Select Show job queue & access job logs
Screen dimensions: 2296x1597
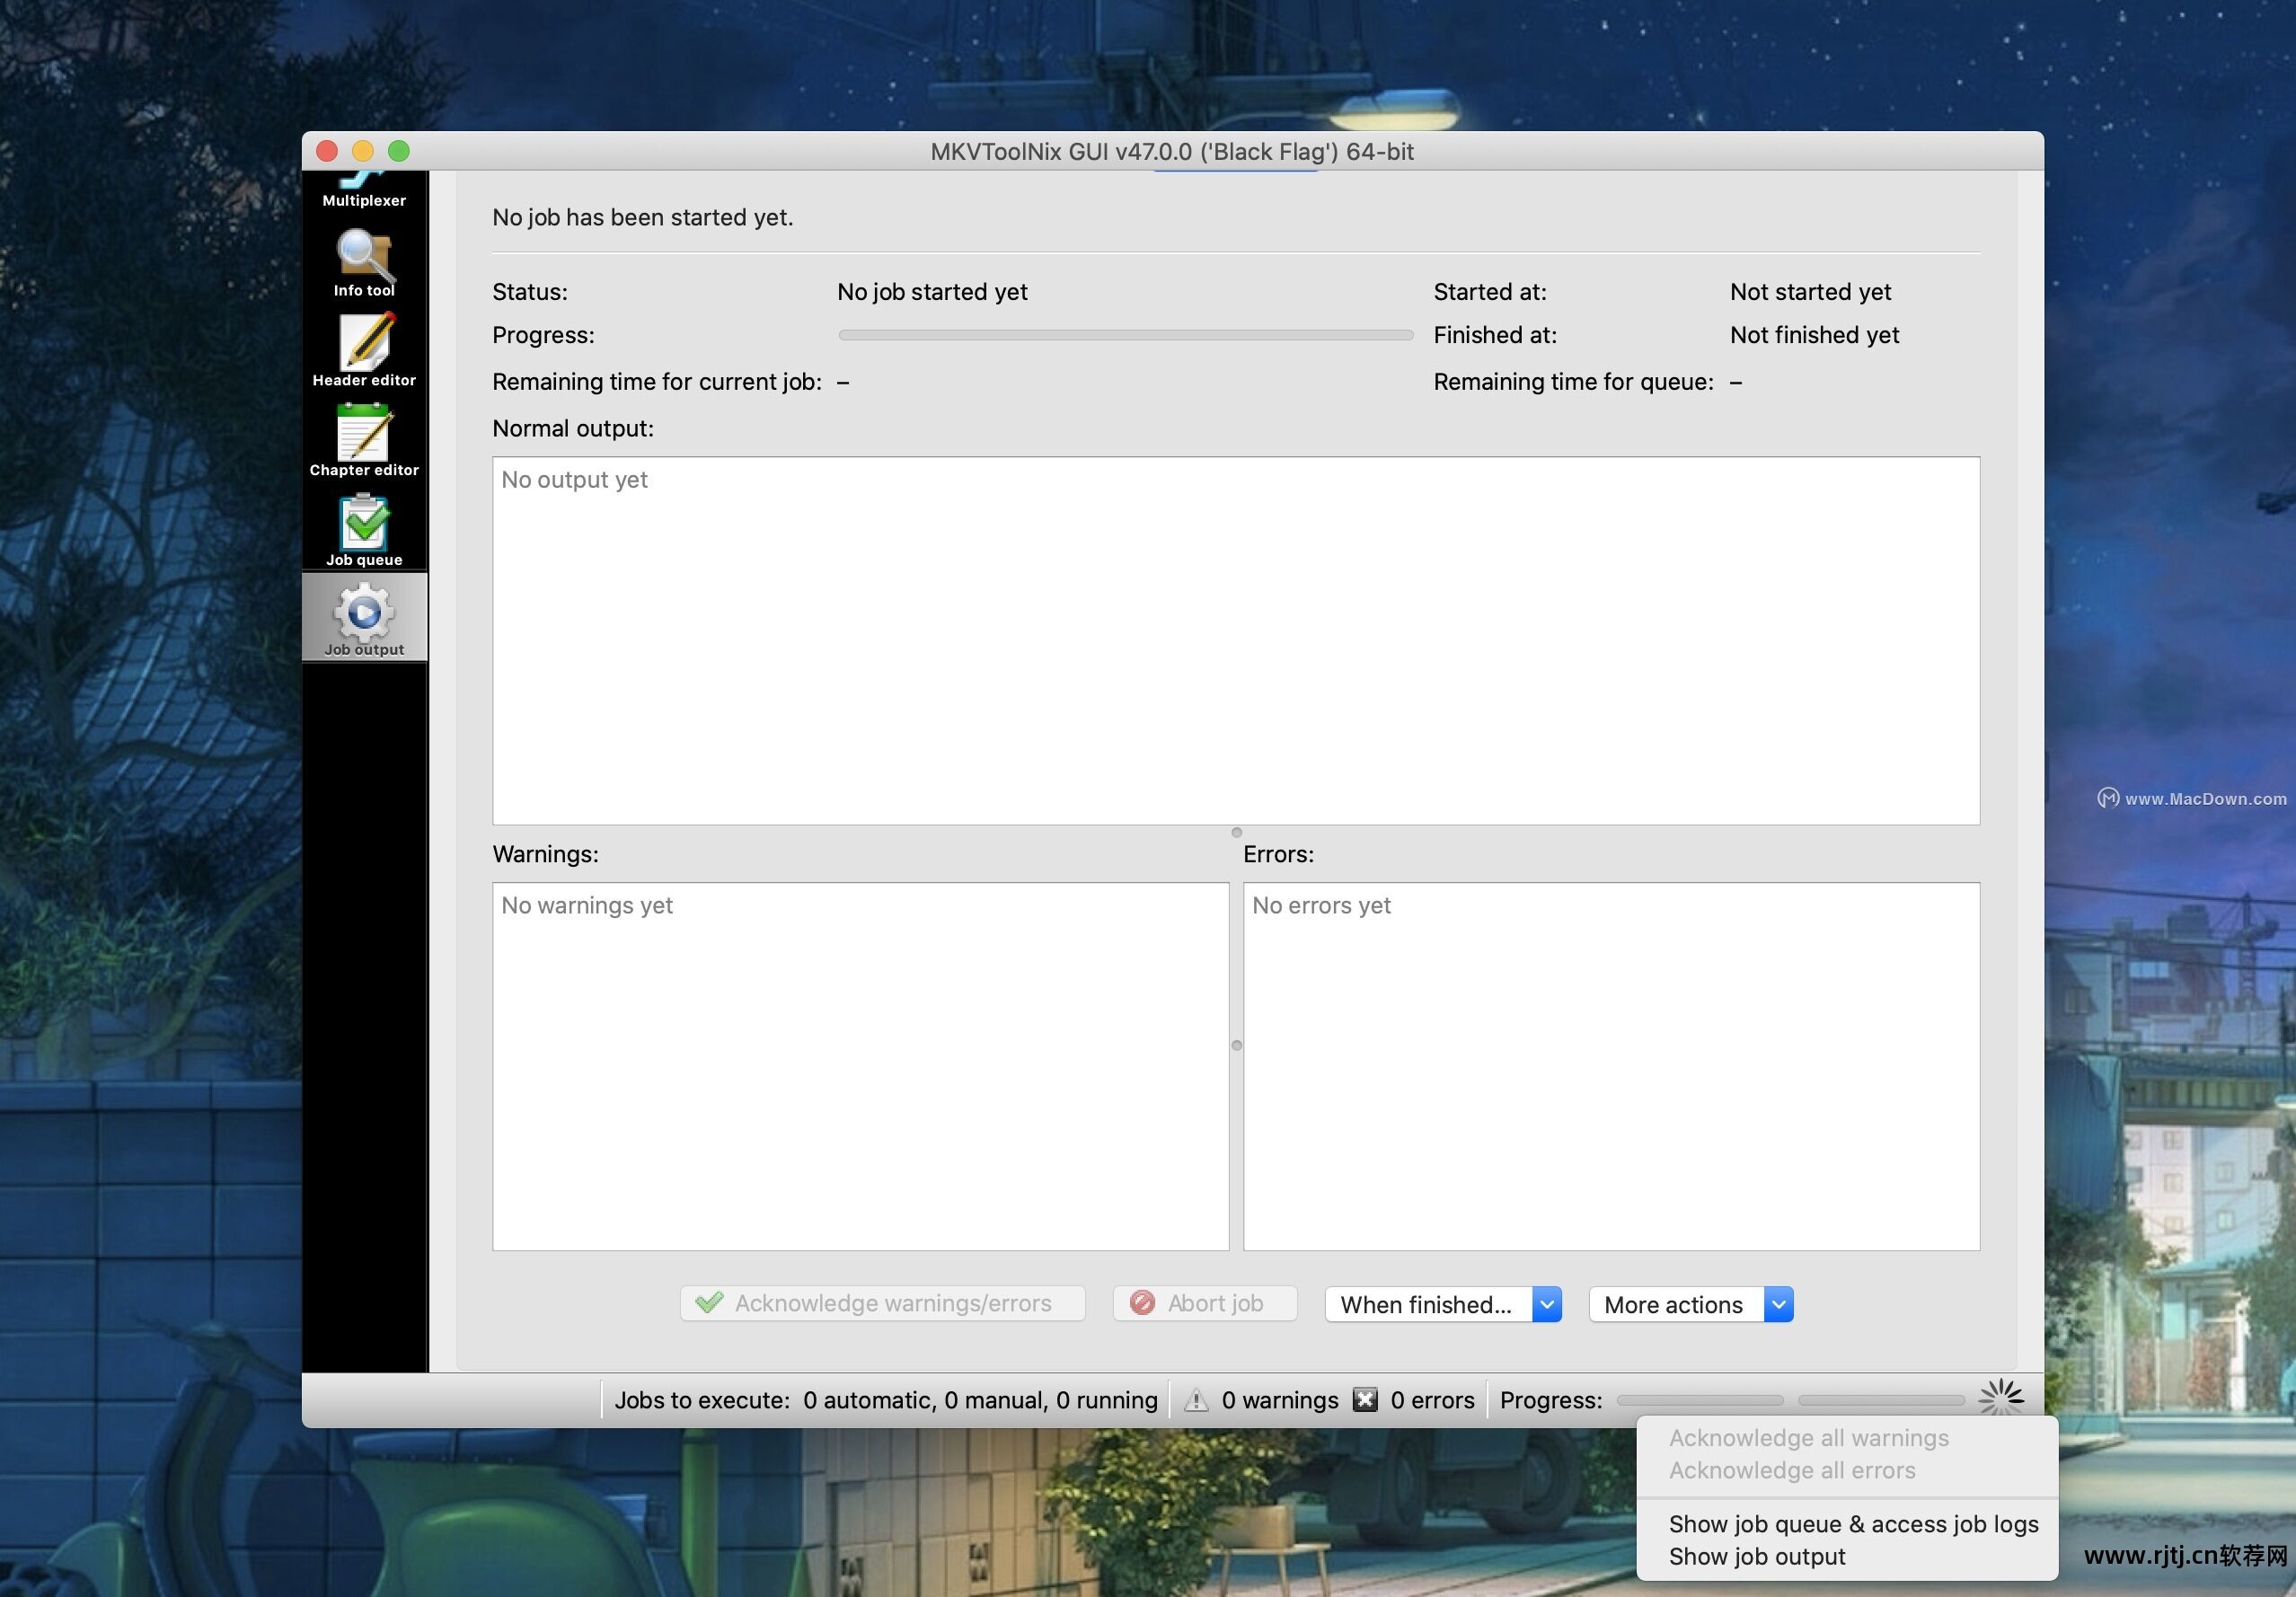coord(1853,1524)
